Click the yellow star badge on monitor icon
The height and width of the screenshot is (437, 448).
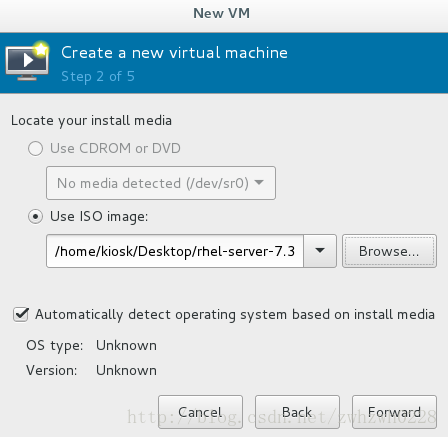click(41, 49)
